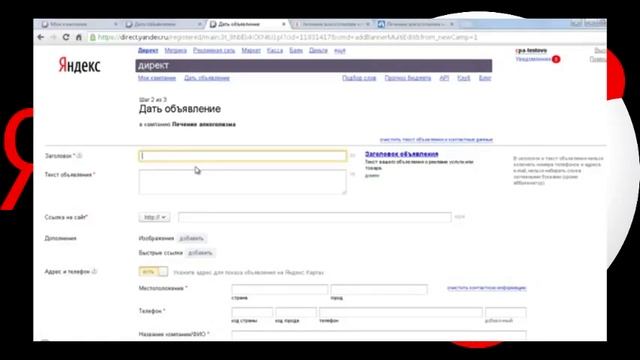The width and height of the screenshot is (640, 360).
Task: Switch to the fifth browser tab with blue icon
Action: 416,24
